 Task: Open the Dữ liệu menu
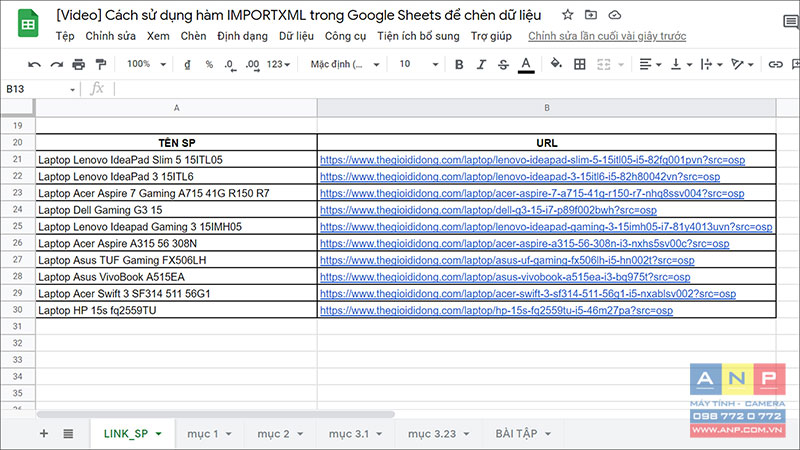296,36
